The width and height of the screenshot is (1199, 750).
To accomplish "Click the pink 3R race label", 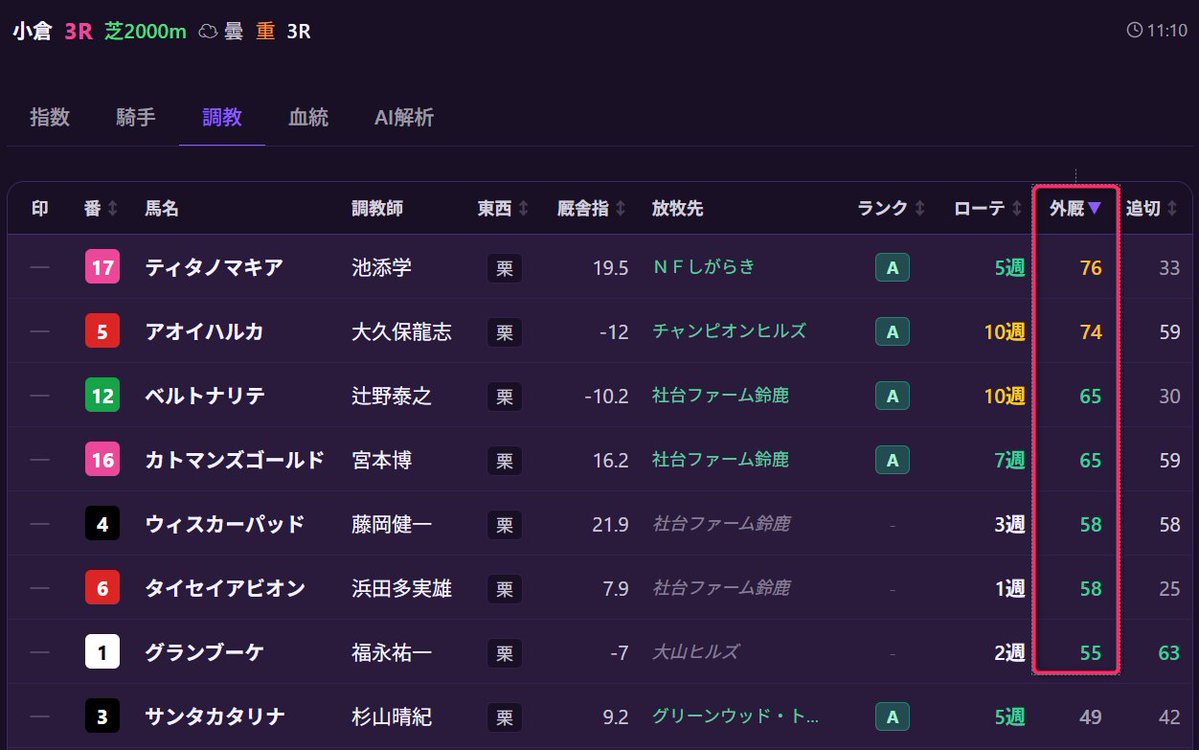I will [x=79, y=31].
